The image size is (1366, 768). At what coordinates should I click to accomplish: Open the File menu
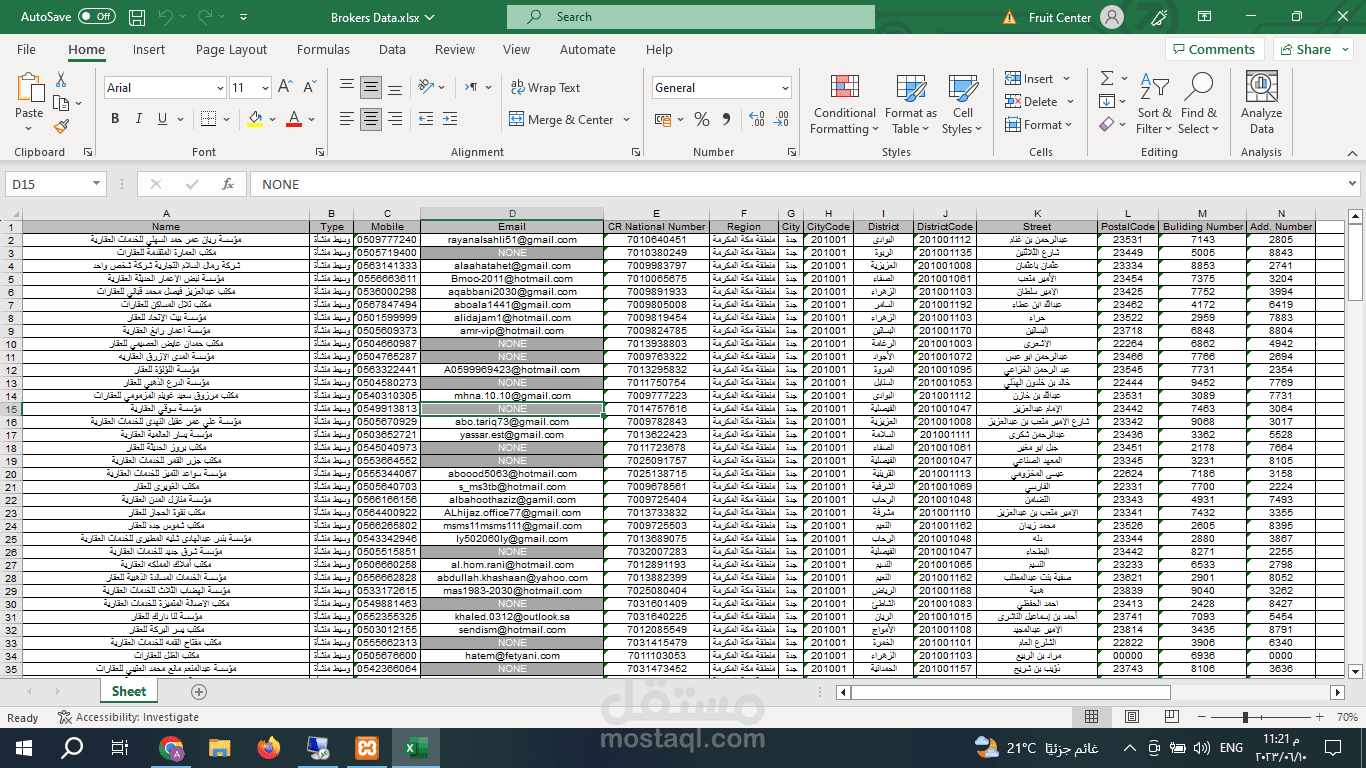click(x=26, y=49)
